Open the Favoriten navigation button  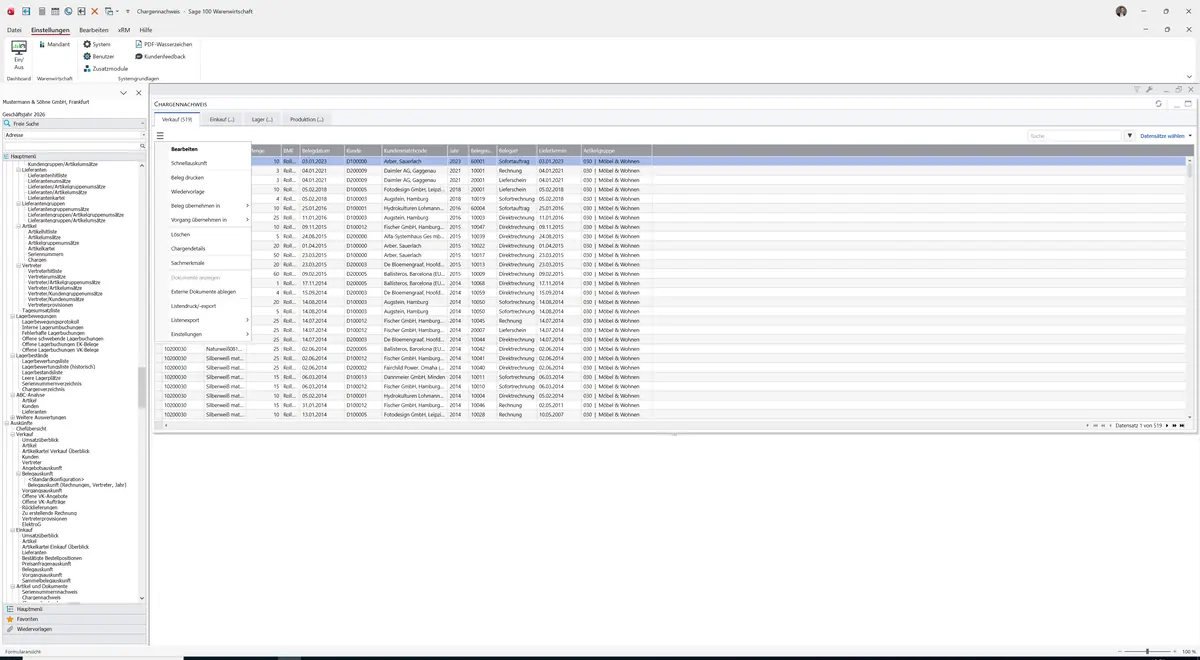[x=74, y=619]
